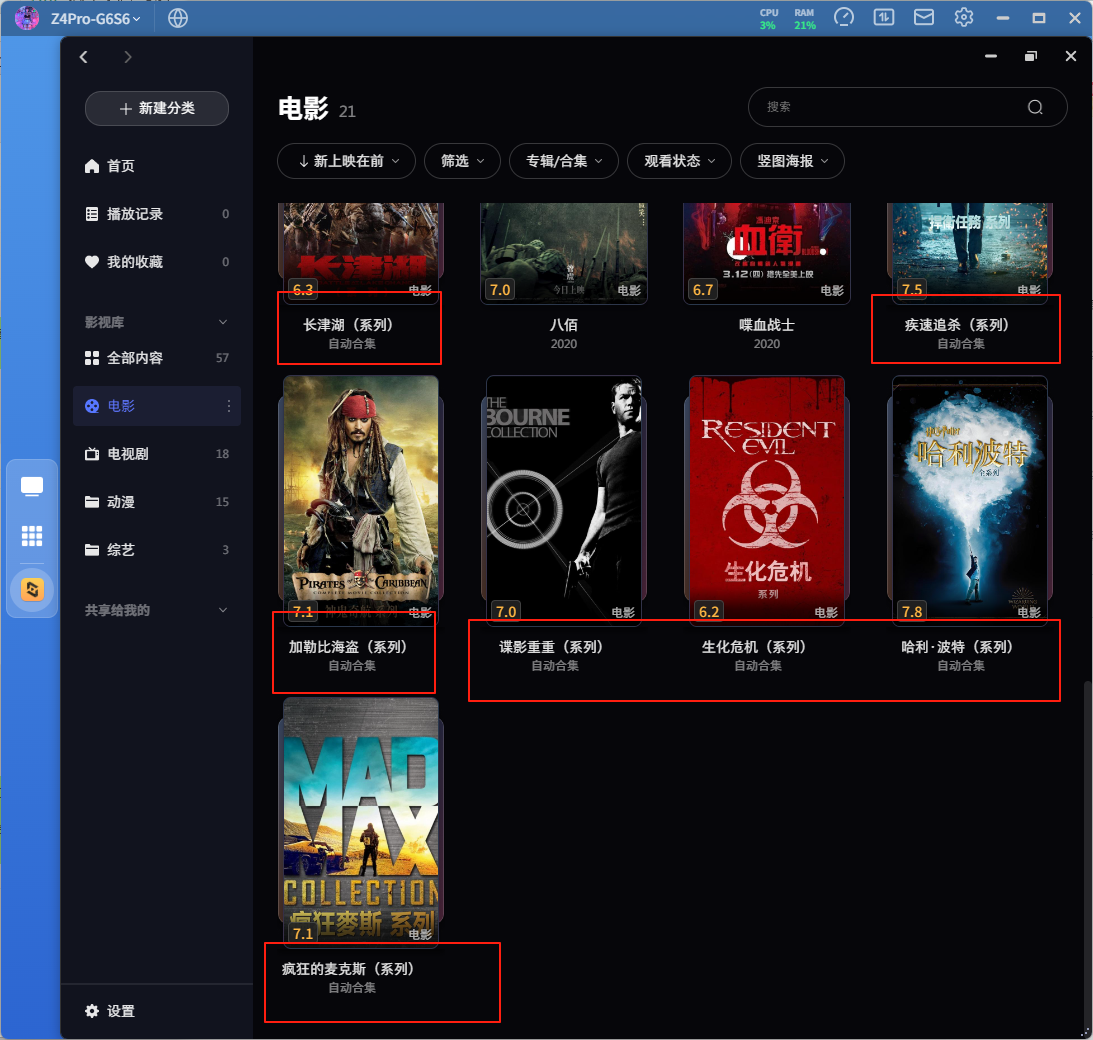Viewport: 1093px width, 1040px height.
Task: Open the 长津湖 poster thumbnail
Action: (360, 253)
